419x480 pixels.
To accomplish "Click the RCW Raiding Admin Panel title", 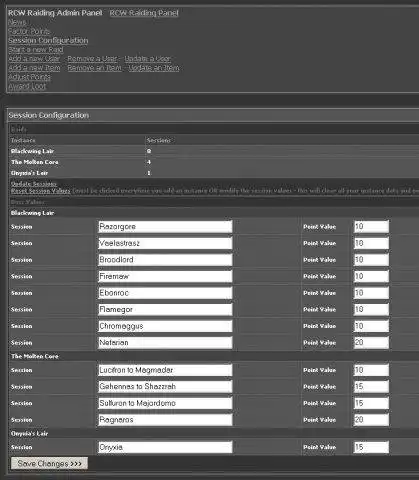I will click(55, 13).
